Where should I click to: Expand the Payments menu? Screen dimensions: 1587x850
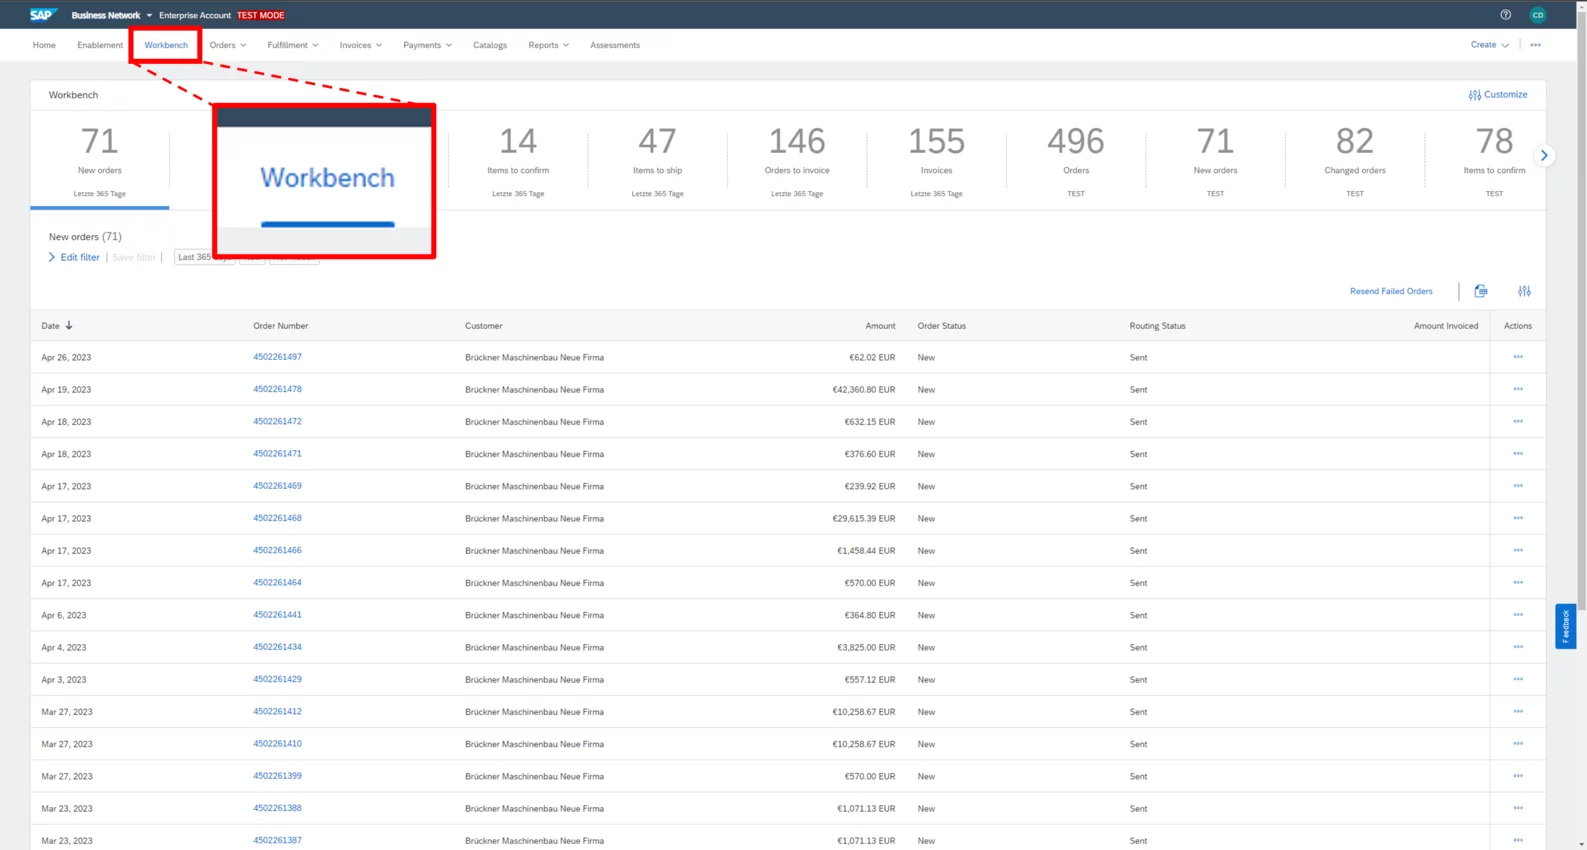click(427, 45)
